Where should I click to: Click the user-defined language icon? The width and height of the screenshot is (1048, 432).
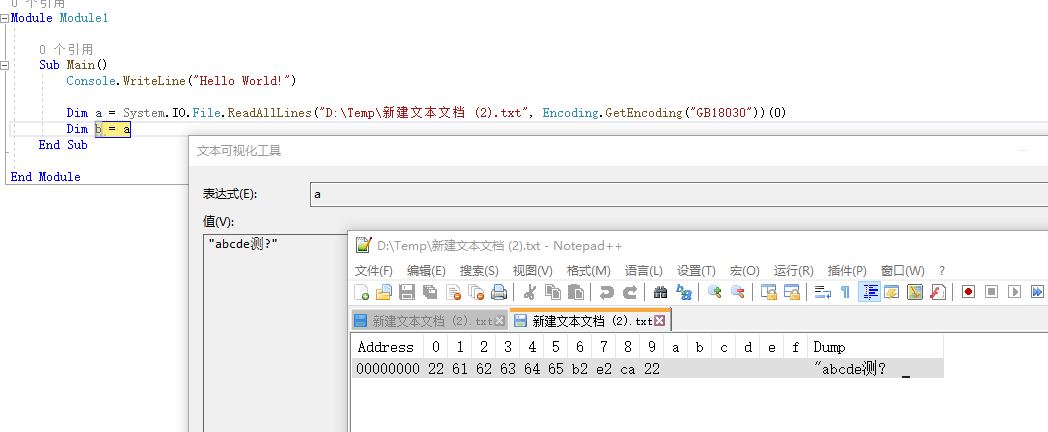pos(892,292)
